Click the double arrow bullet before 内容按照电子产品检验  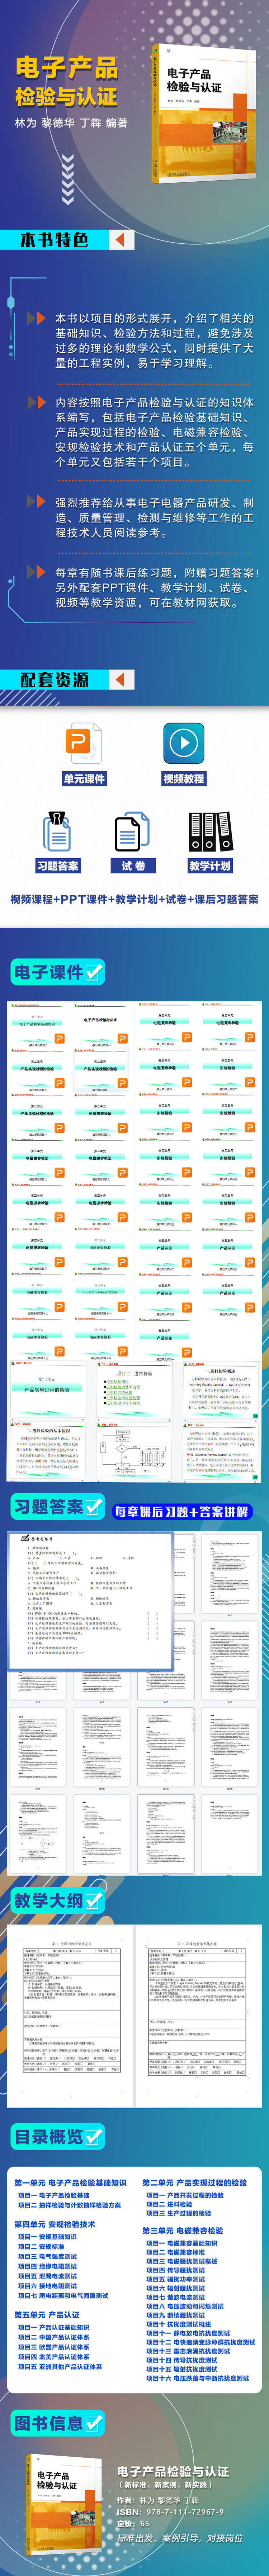tap(36, 402)
